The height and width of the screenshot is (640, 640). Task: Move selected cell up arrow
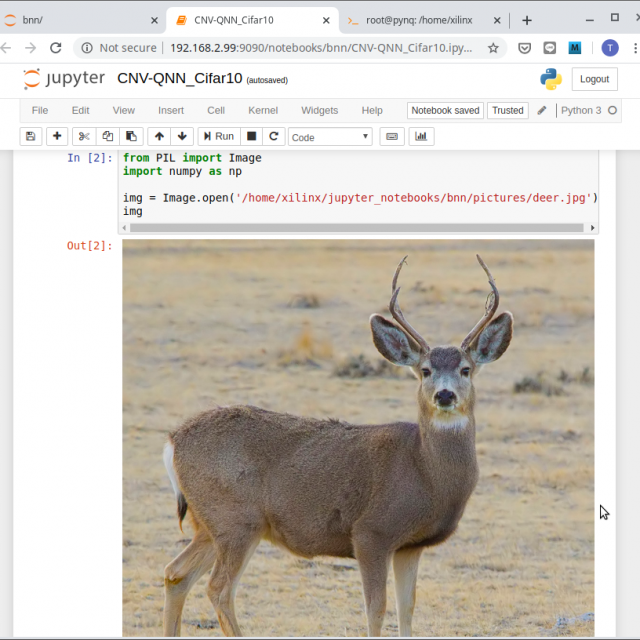(159, 136)
